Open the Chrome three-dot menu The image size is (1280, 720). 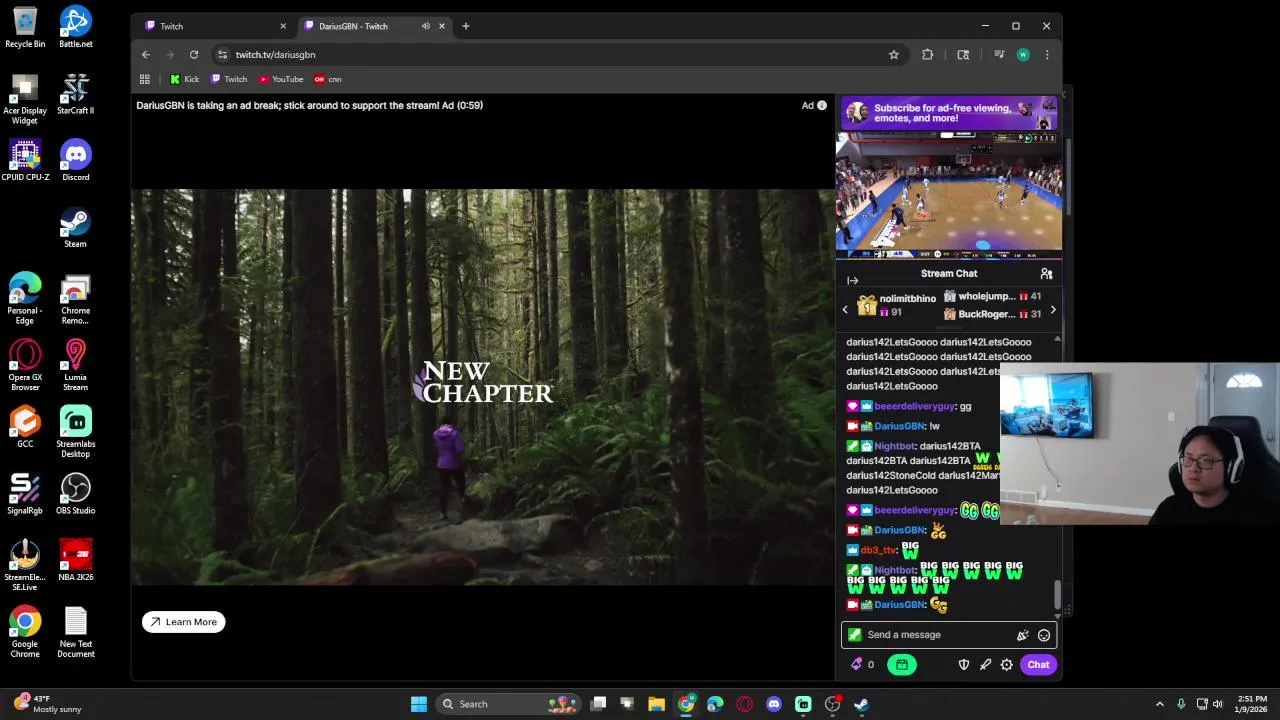(x=1047, y=55)
